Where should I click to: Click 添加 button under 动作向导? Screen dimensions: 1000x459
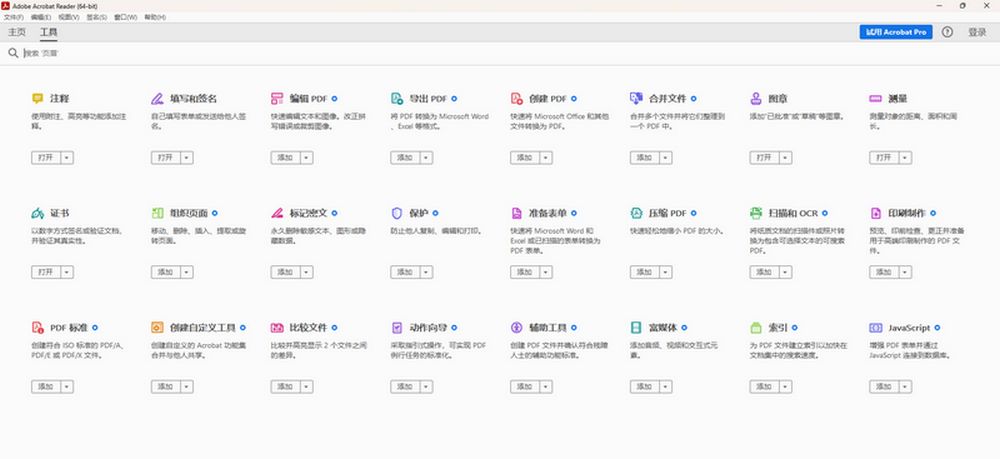[x=405, y=386]
